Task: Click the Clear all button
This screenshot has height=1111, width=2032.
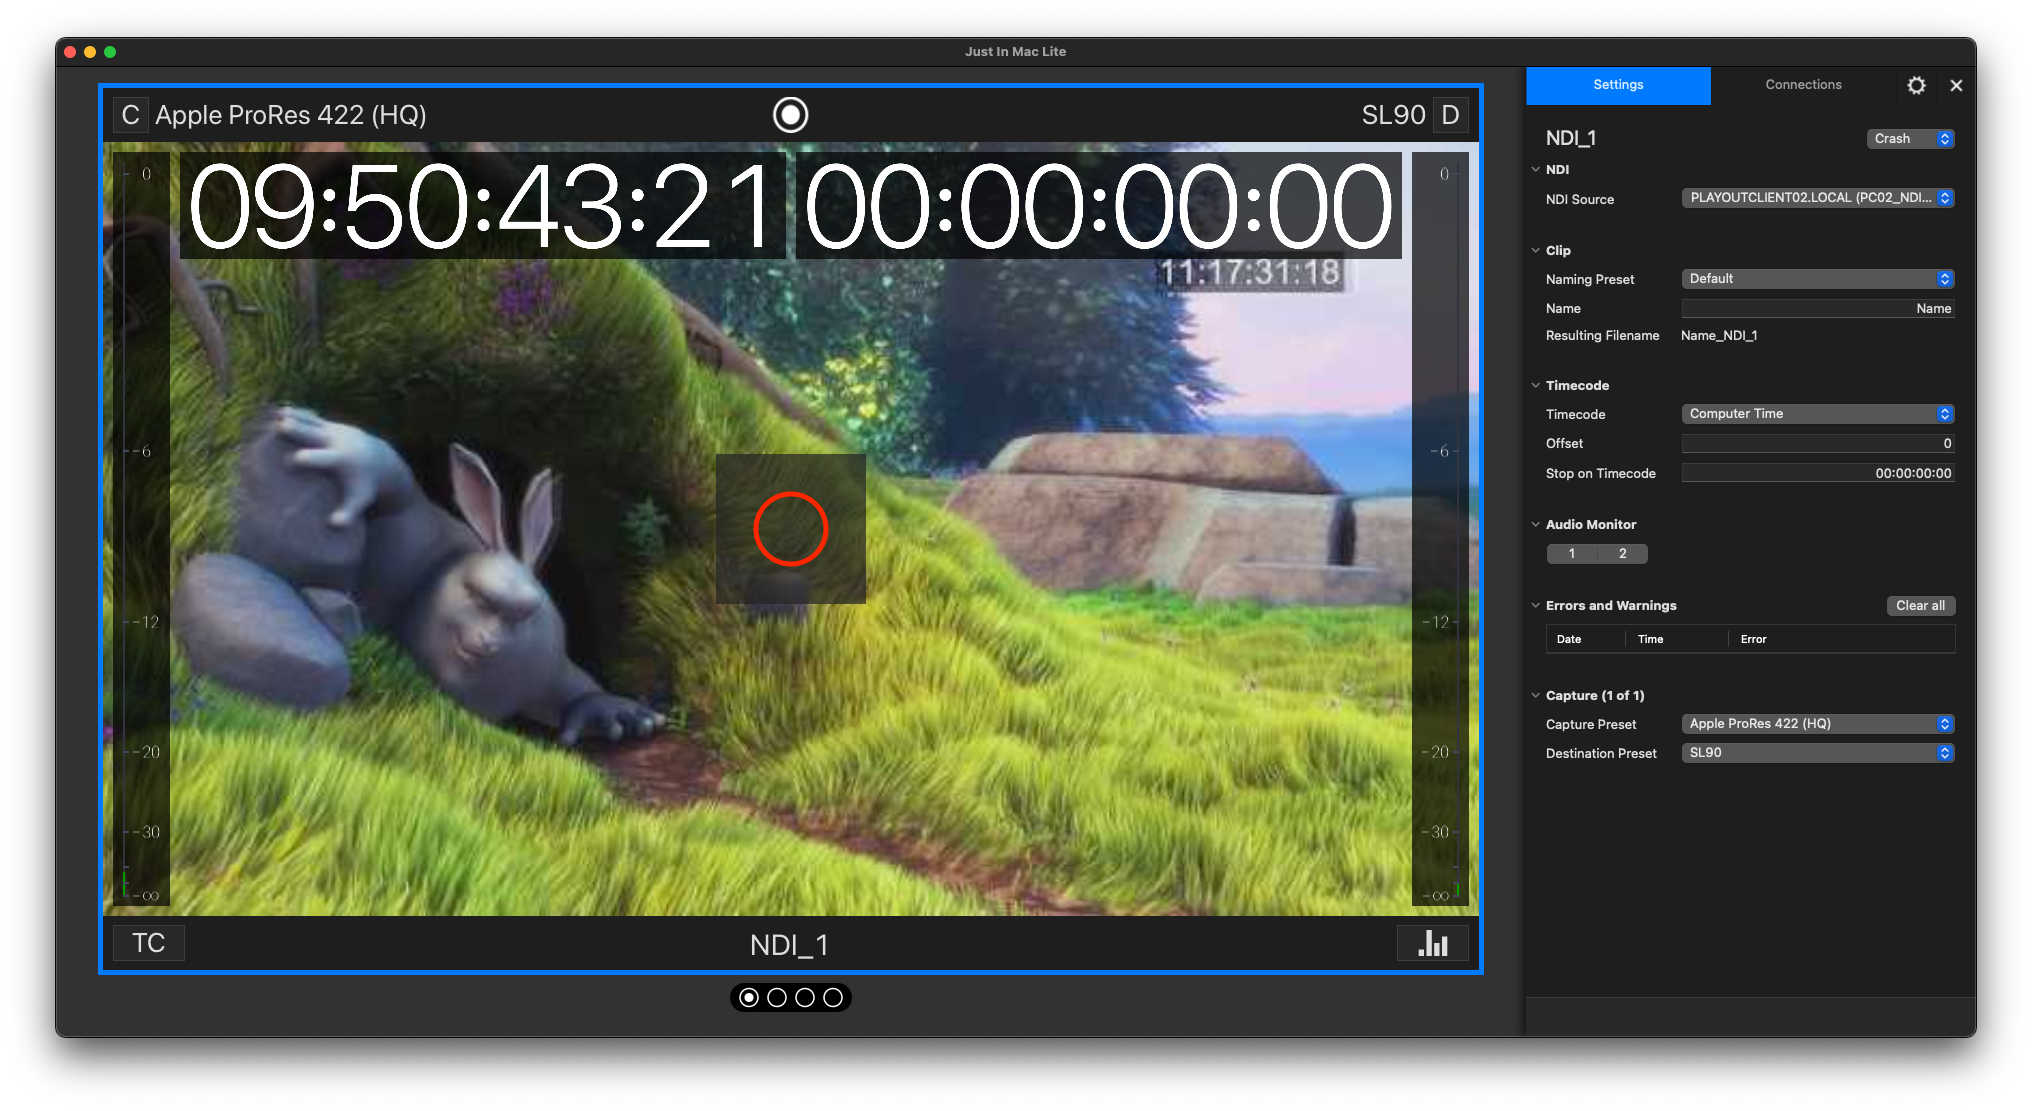Action: point(1920,606)
